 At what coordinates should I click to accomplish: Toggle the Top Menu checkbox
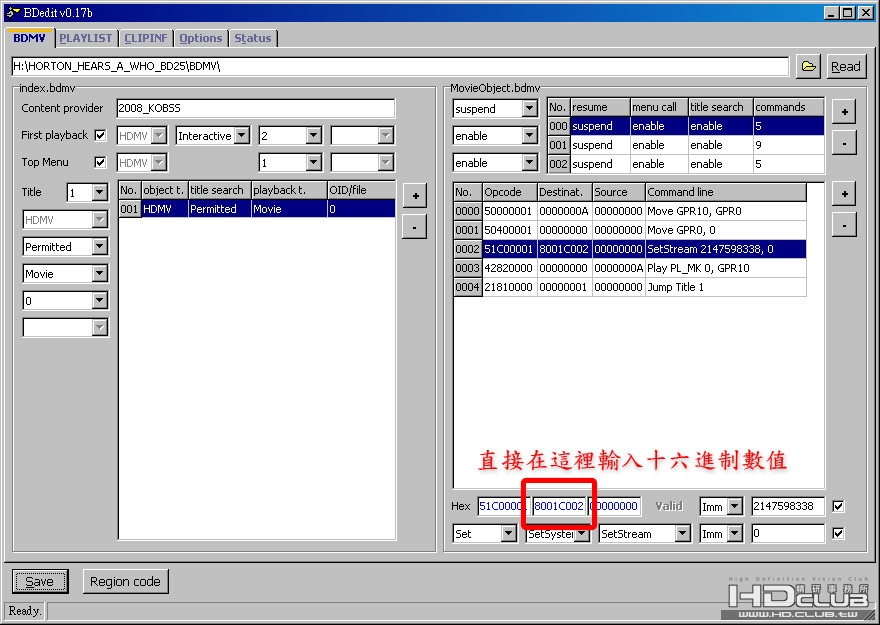pos(100,162)
